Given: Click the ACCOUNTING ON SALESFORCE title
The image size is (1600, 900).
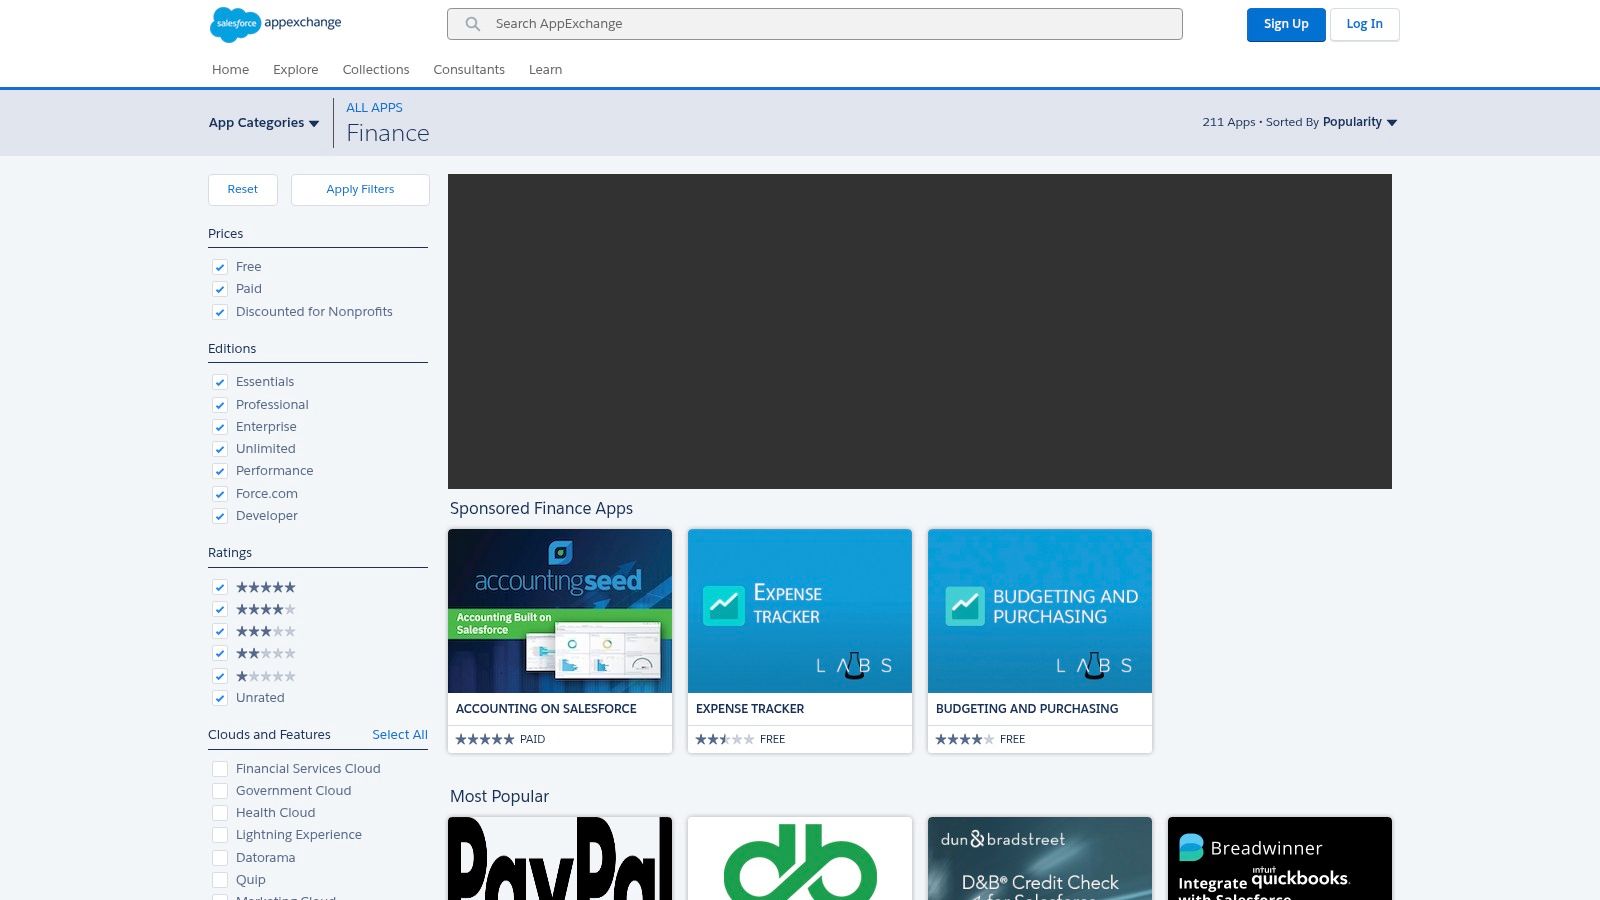Looking at the screenshot, I should coord(546,709).
